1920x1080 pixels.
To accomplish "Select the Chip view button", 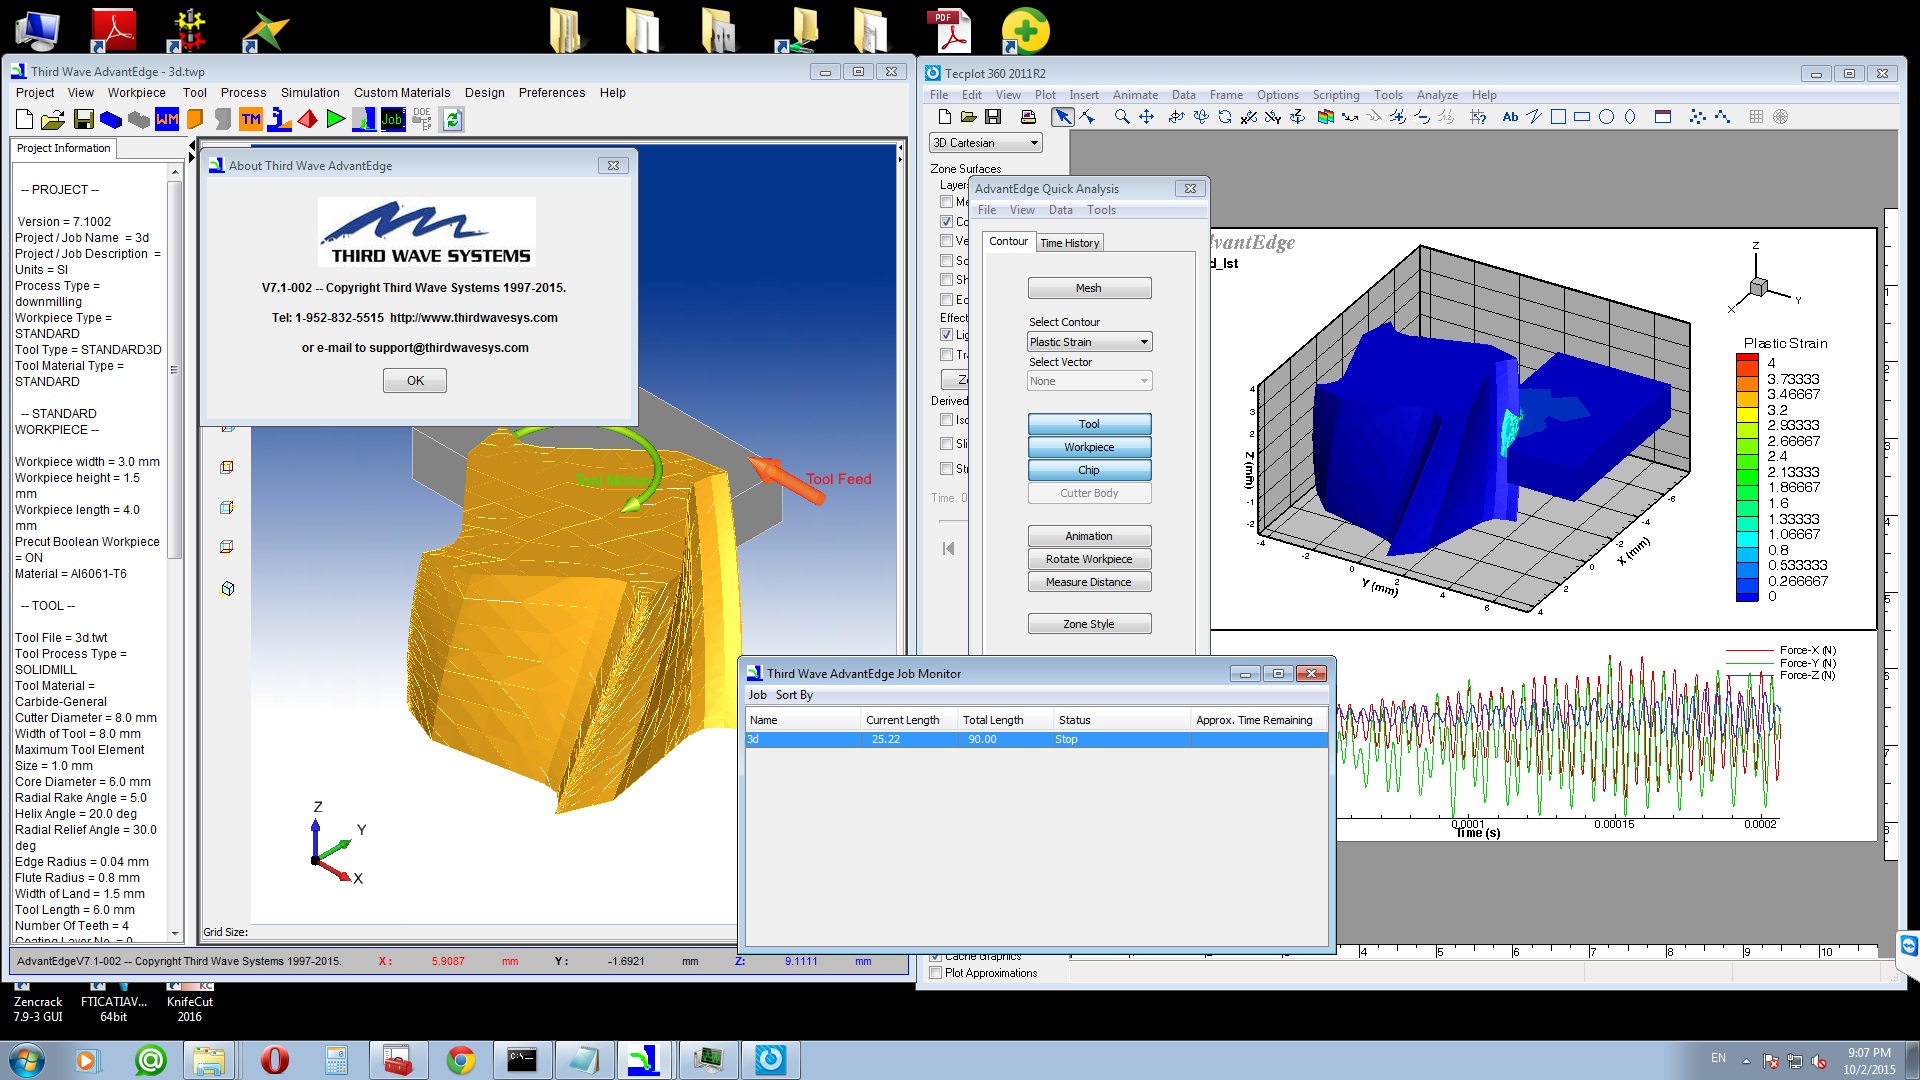I will (1088, 469).
